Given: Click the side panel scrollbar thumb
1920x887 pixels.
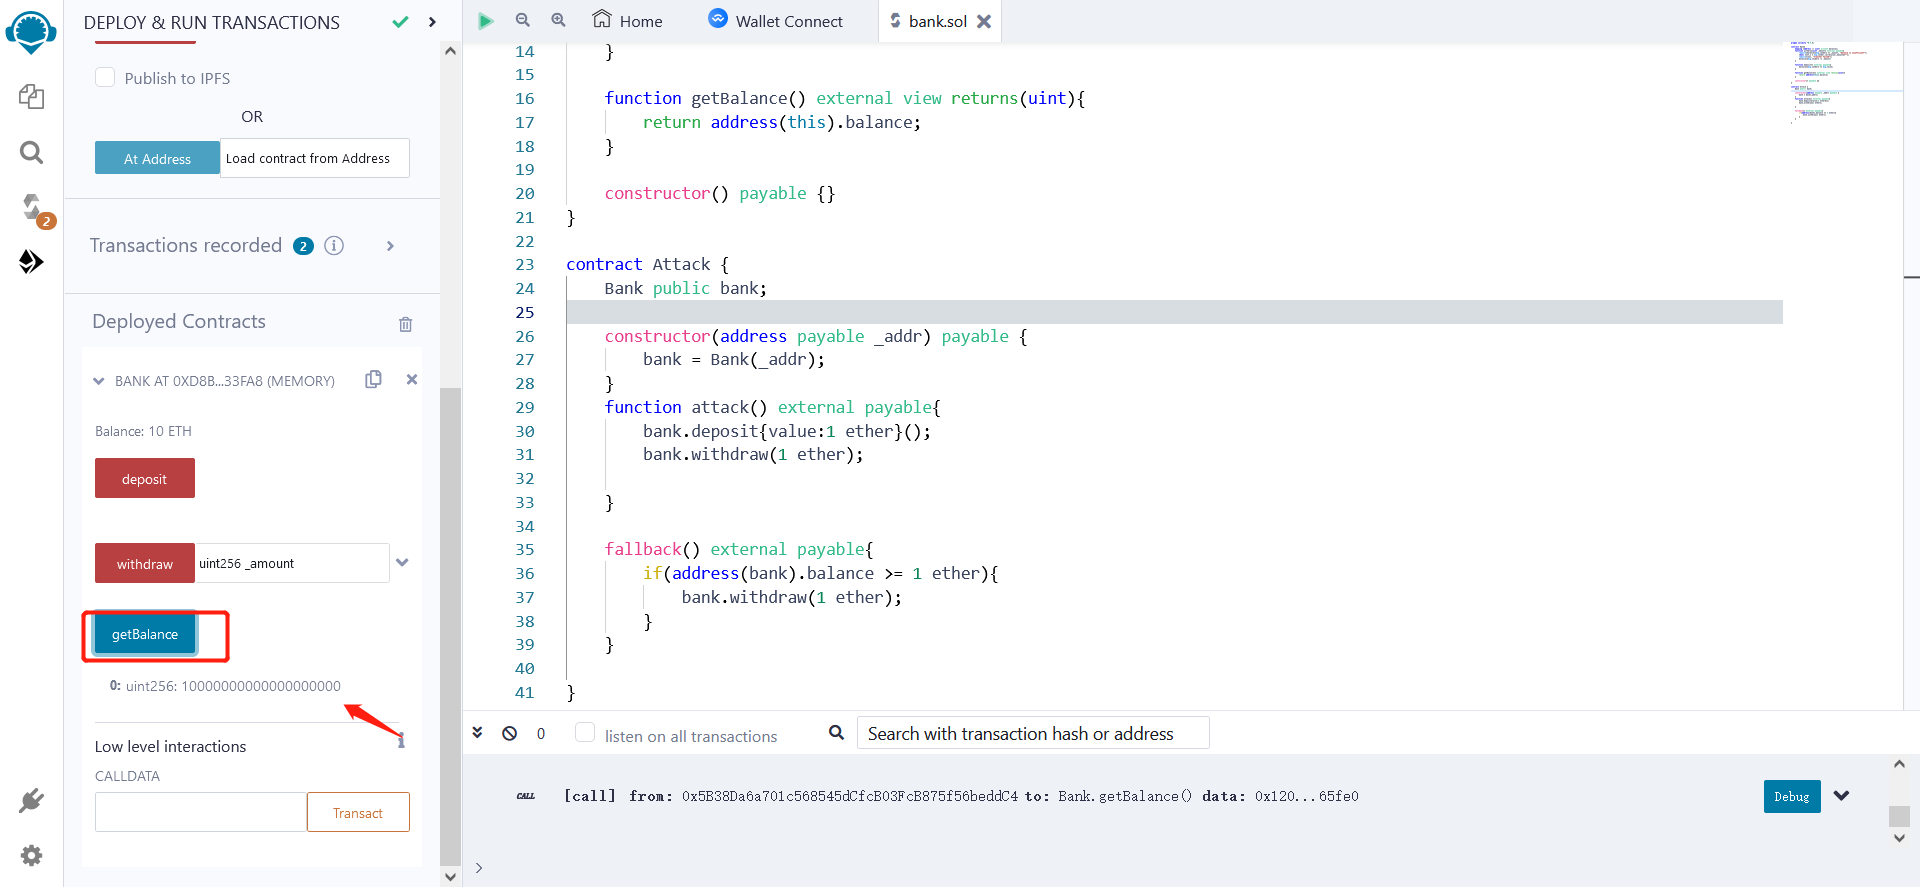Looking at the screenshot, I should click(450, 626).
